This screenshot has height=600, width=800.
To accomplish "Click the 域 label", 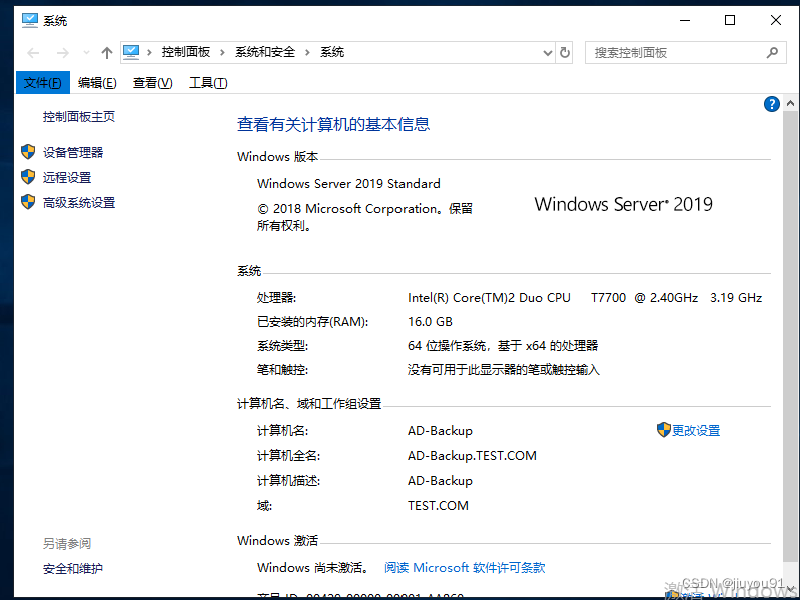I will coord(264,506).
